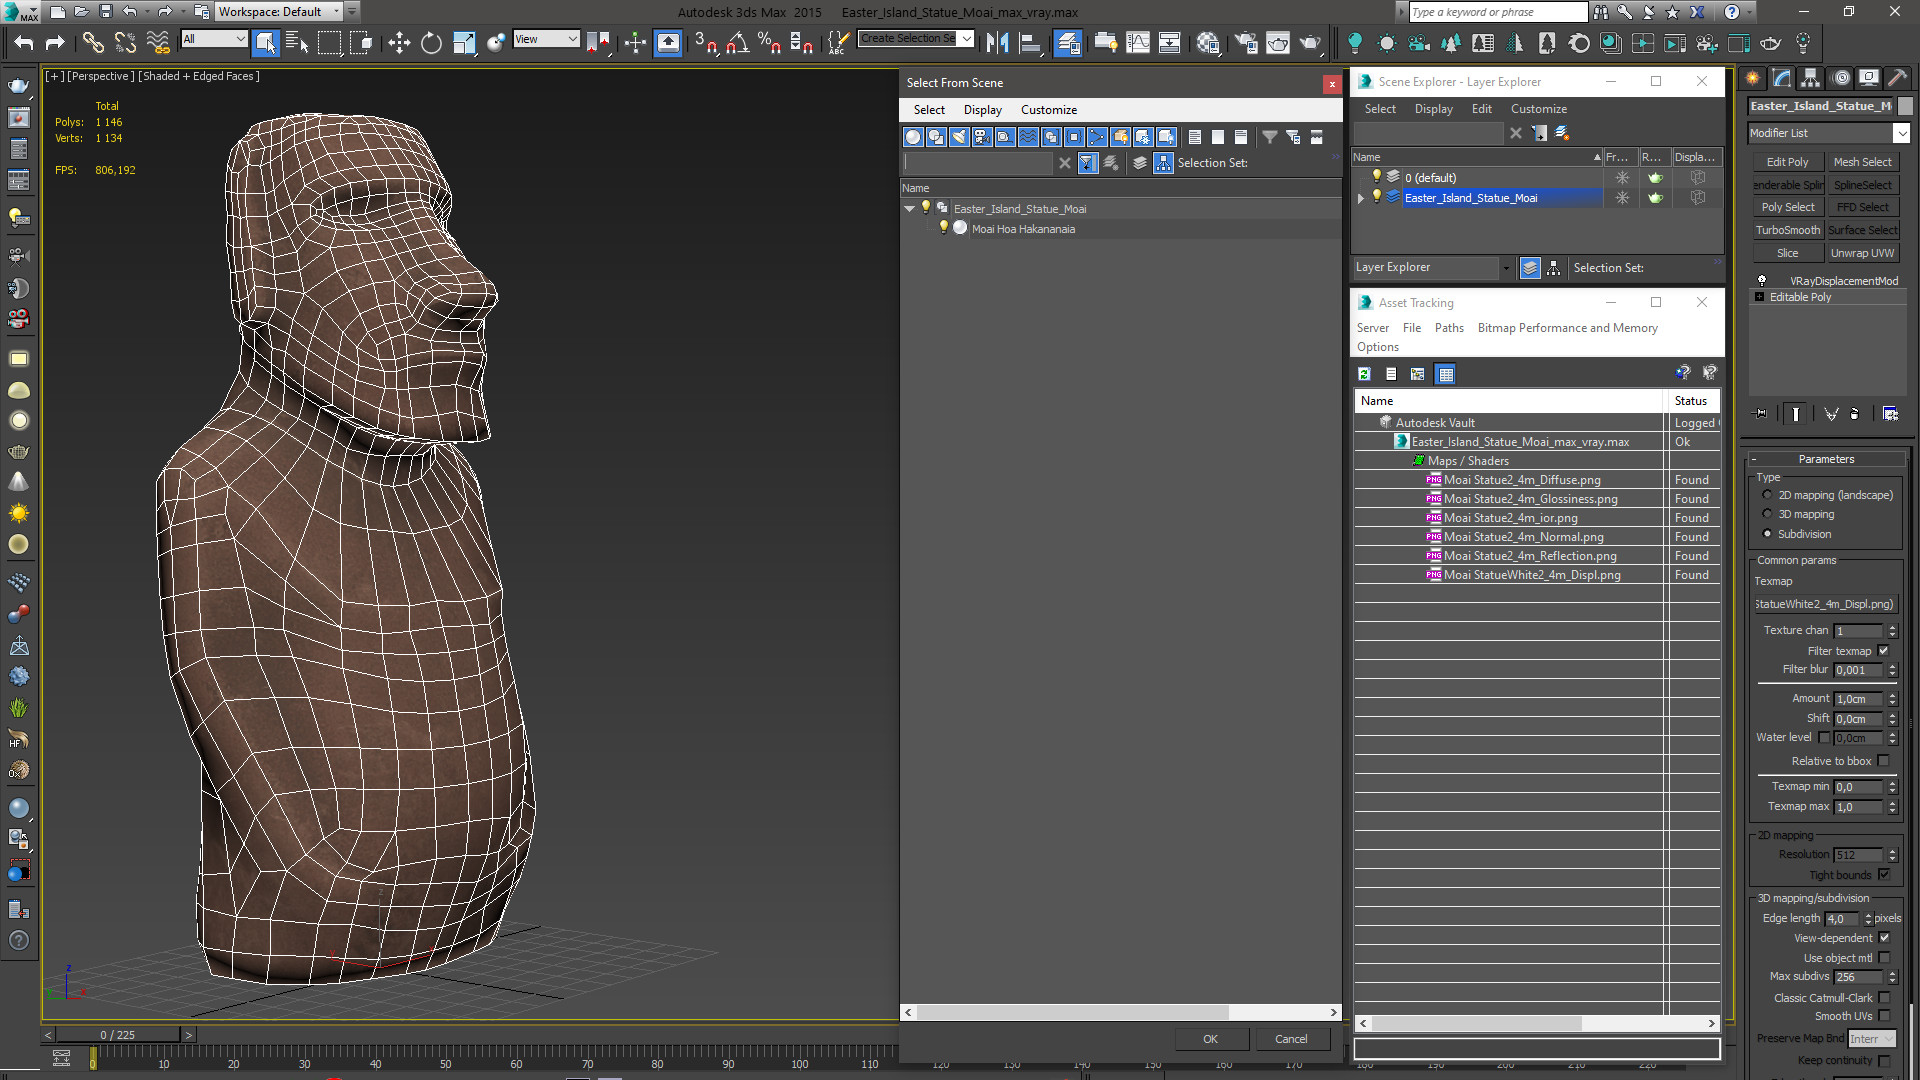
Task: Open Server menu in Asset Tracking
Action: tap(1372, 328)
